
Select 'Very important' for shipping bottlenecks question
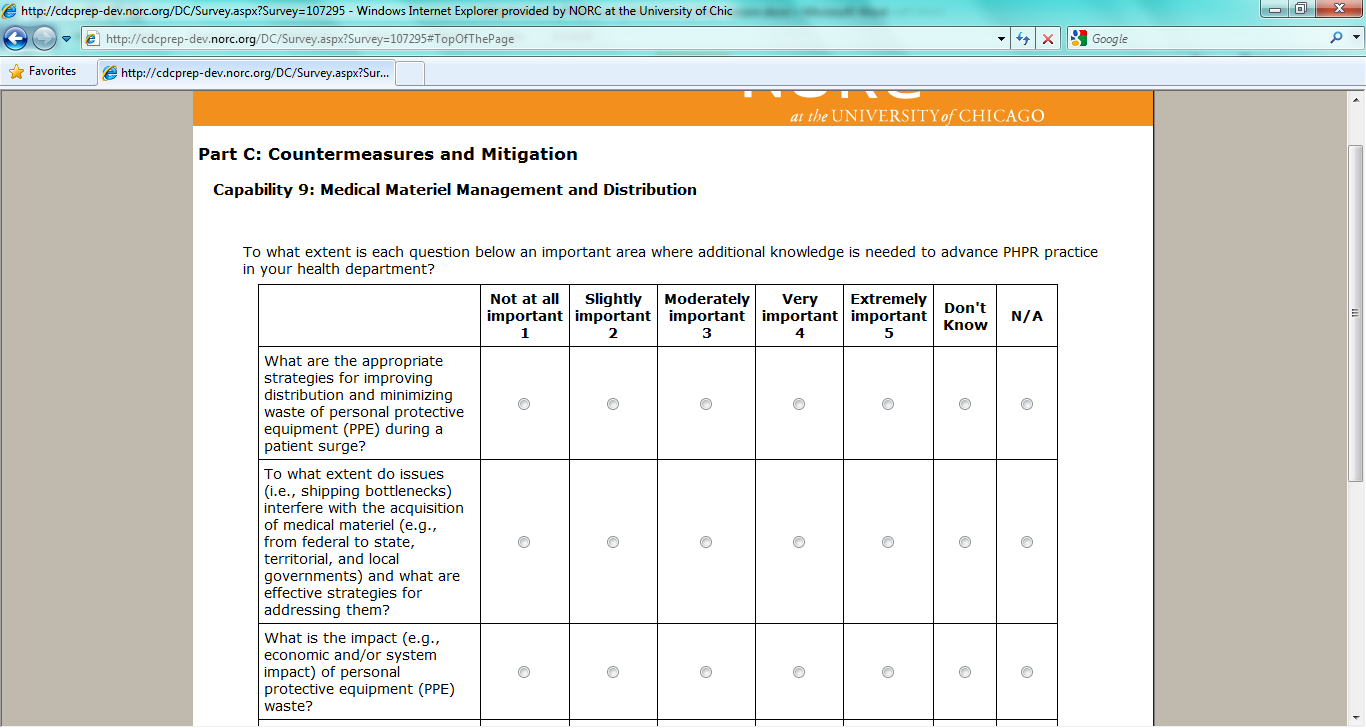click(798, 542)
